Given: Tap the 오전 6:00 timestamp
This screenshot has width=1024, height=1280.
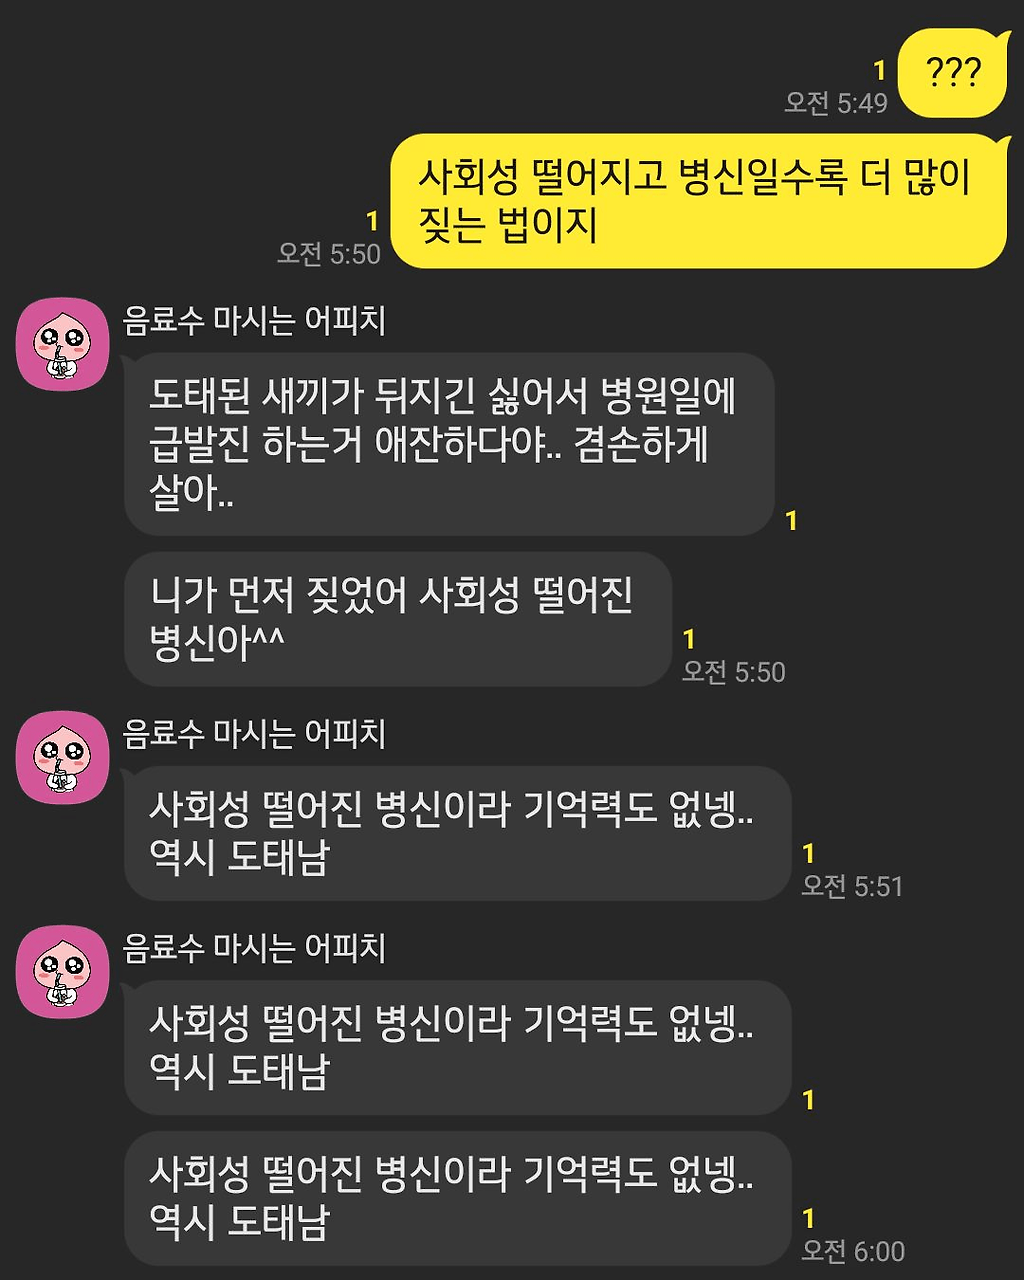Looking at the screenshot, I should 854,1251.
